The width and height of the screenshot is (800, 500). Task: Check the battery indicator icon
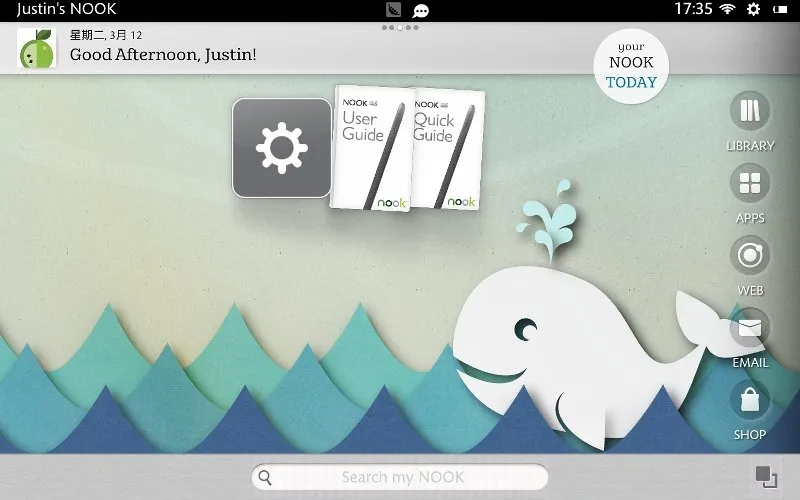780,9
